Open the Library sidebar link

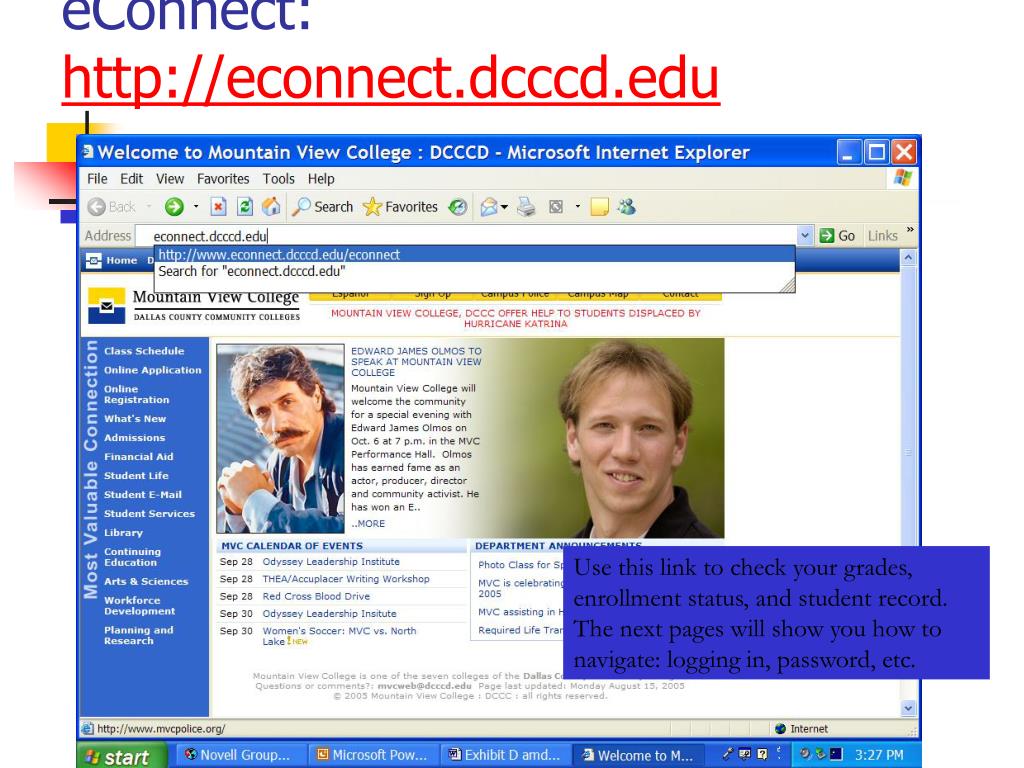123,532
